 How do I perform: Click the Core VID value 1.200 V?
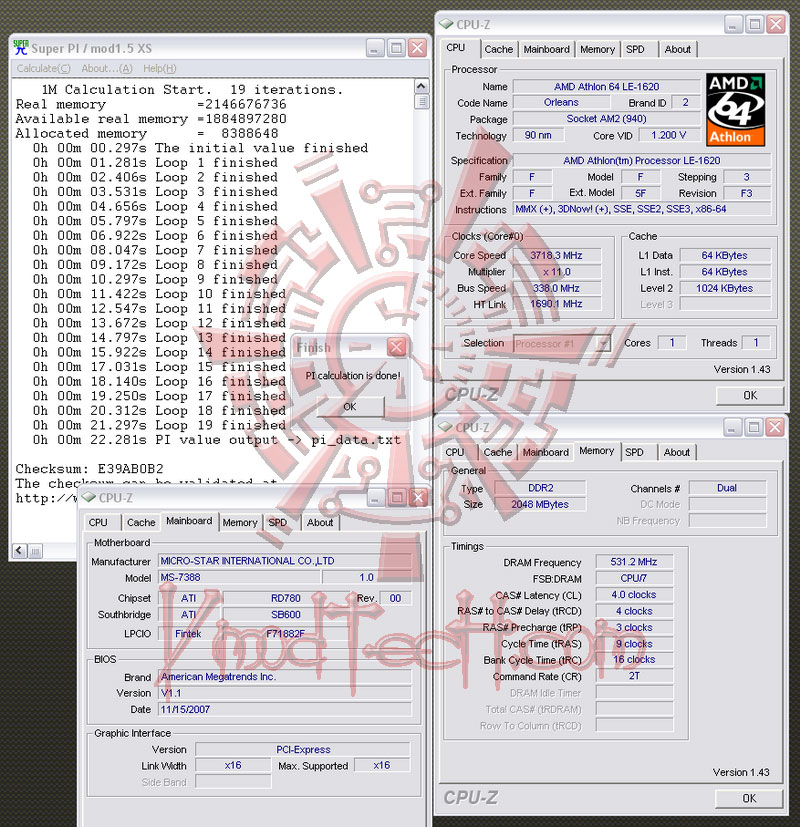click(669, 135)
